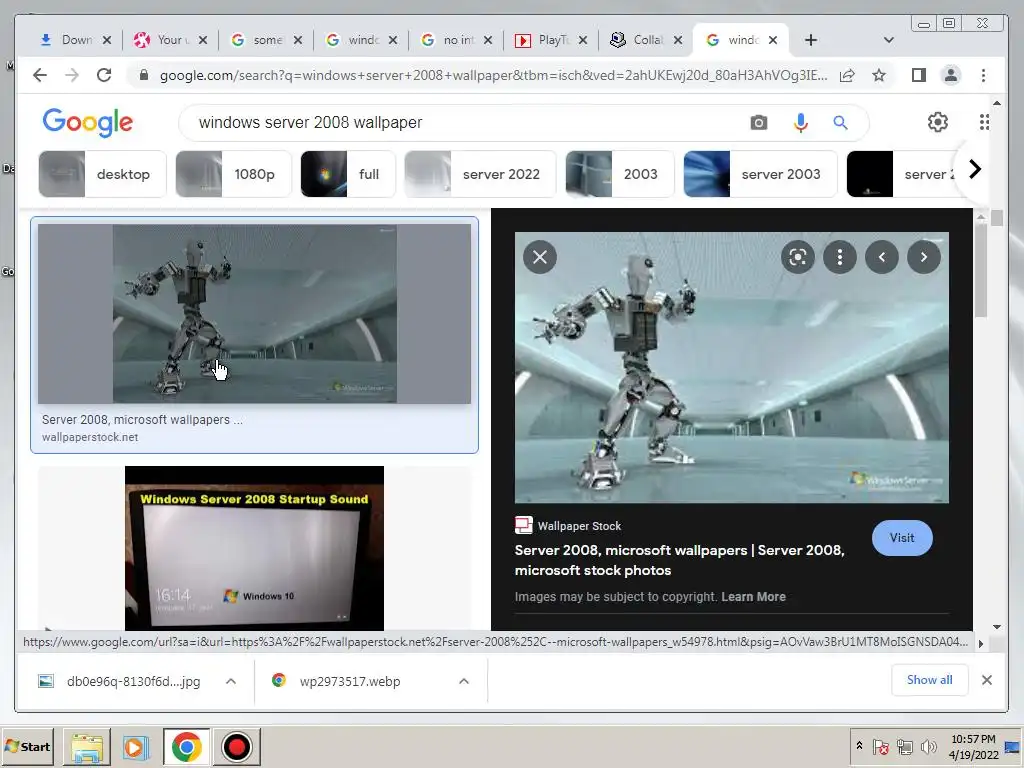Open the Windows Start menu
Viewport: 1024px width, 768px height.
28,746
